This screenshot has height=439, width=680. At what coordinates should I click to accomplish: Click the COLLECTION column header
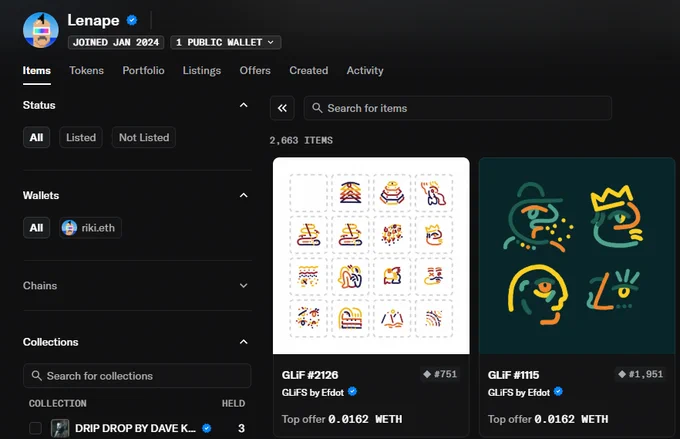pos(58,403)
